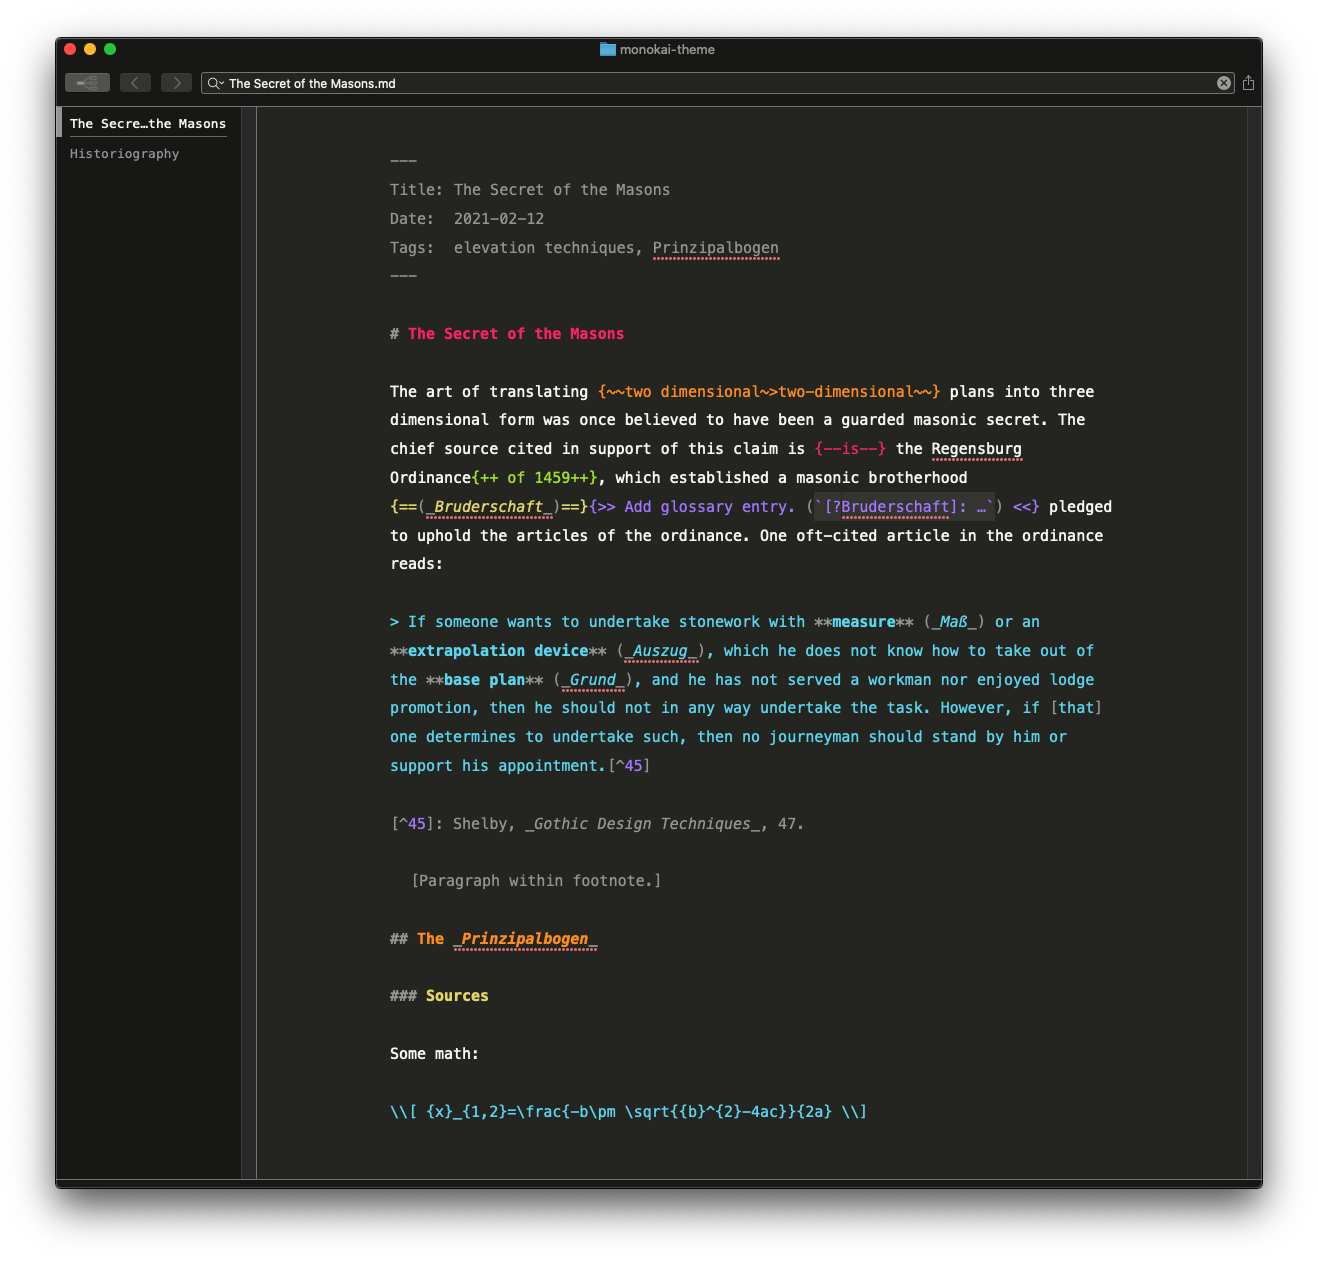1318x1262 pixels.
Task: Go back with the left arrow button
Action: pyautogui.click(x=135, y=83)
